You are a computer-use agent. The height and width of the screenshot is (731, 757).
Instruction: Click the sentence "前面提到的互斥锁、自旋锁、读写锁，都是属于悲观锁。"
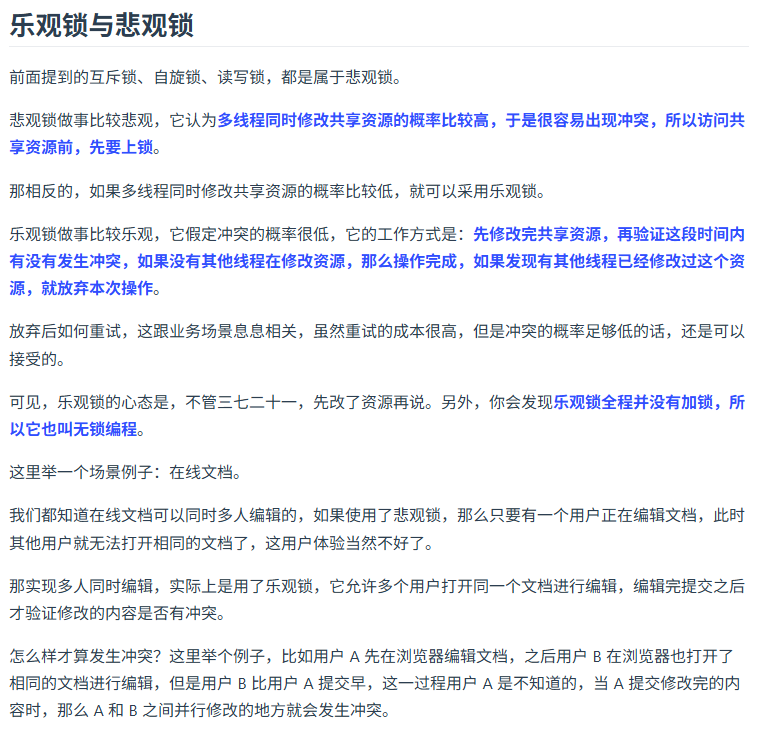click(205, 77)
